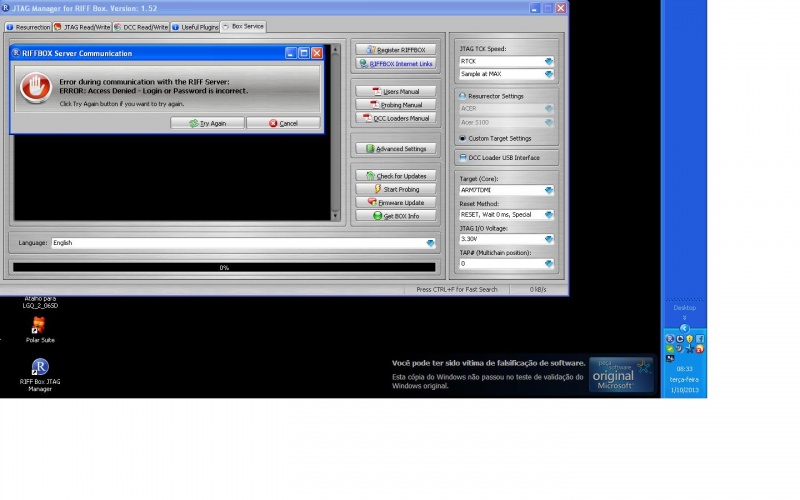Select the Box Service tab
The height and width of the screenshot is (500, 800).
tap(243, 26)
